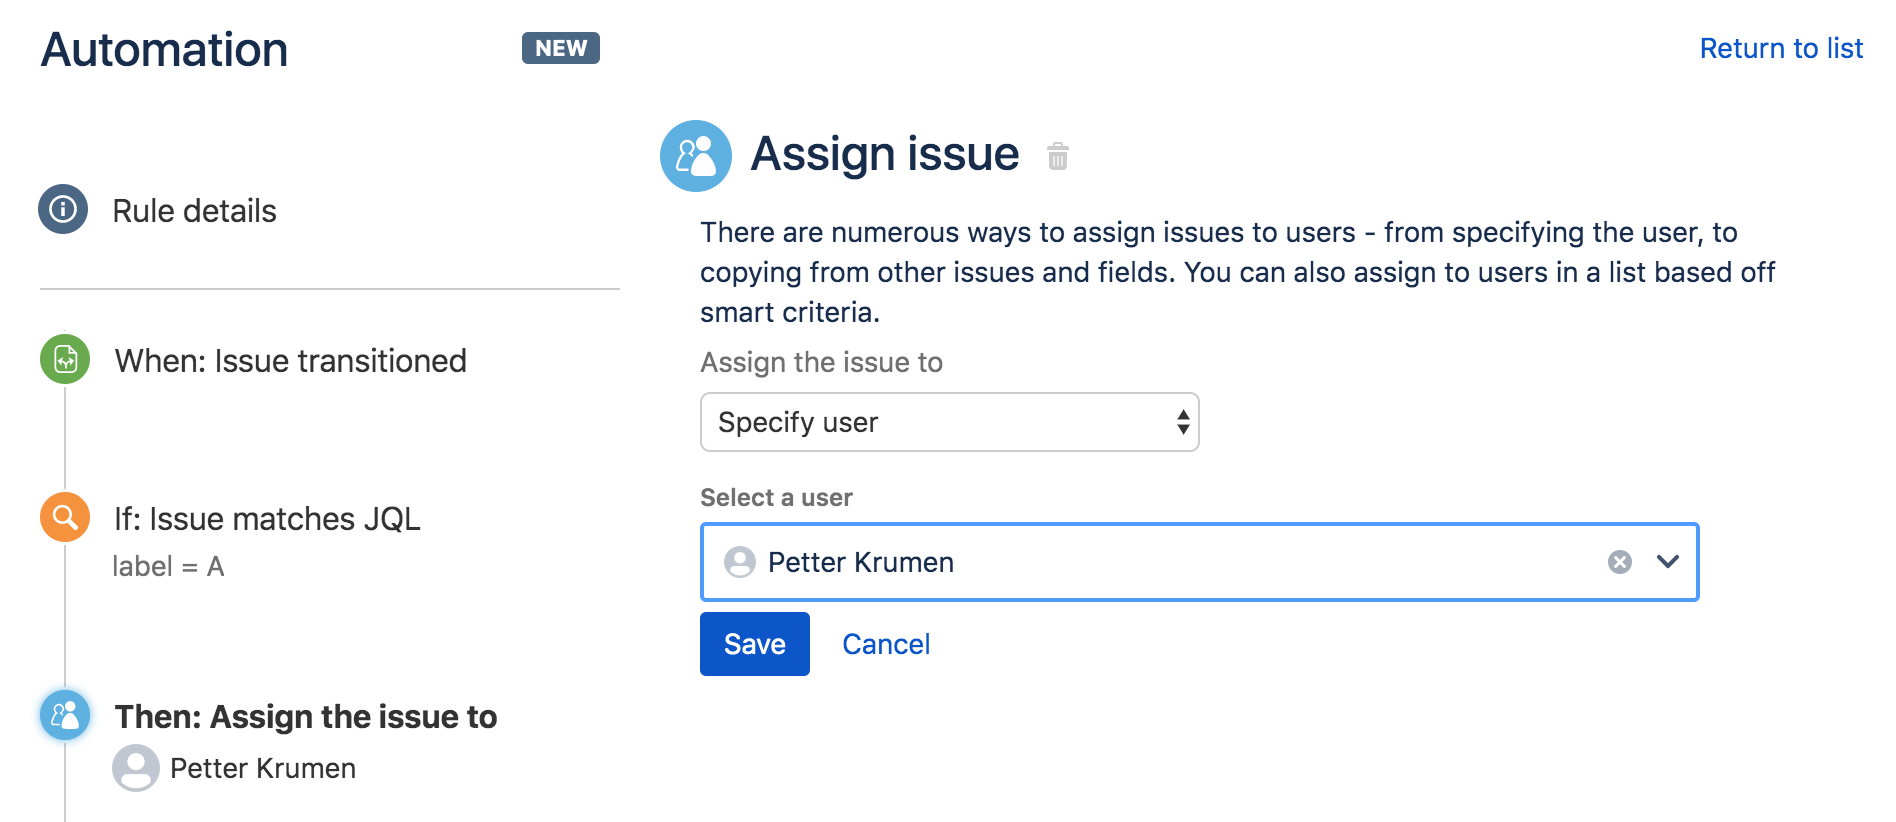Select the green Issue transitioned trigger icon

(63, 360)
